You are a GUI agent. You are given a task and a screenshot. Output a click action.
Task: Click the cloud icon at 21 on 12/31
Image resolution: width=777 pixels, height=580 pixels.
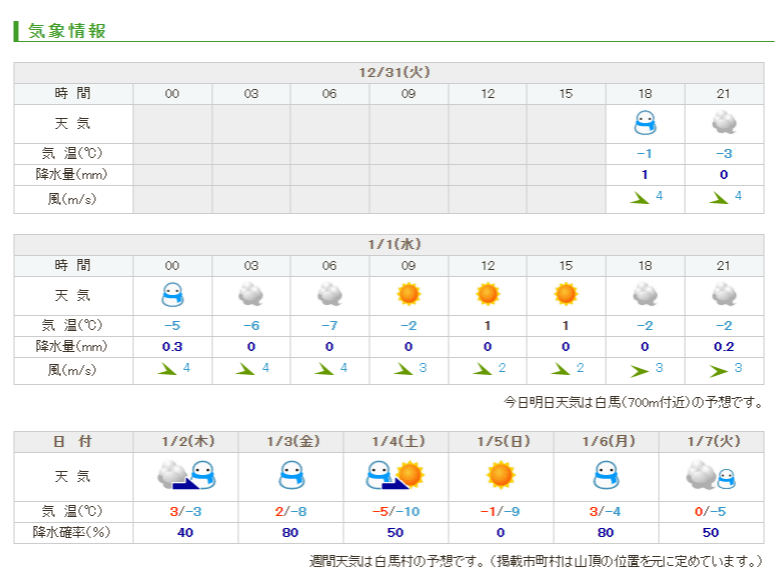click(x=724, y=123)
